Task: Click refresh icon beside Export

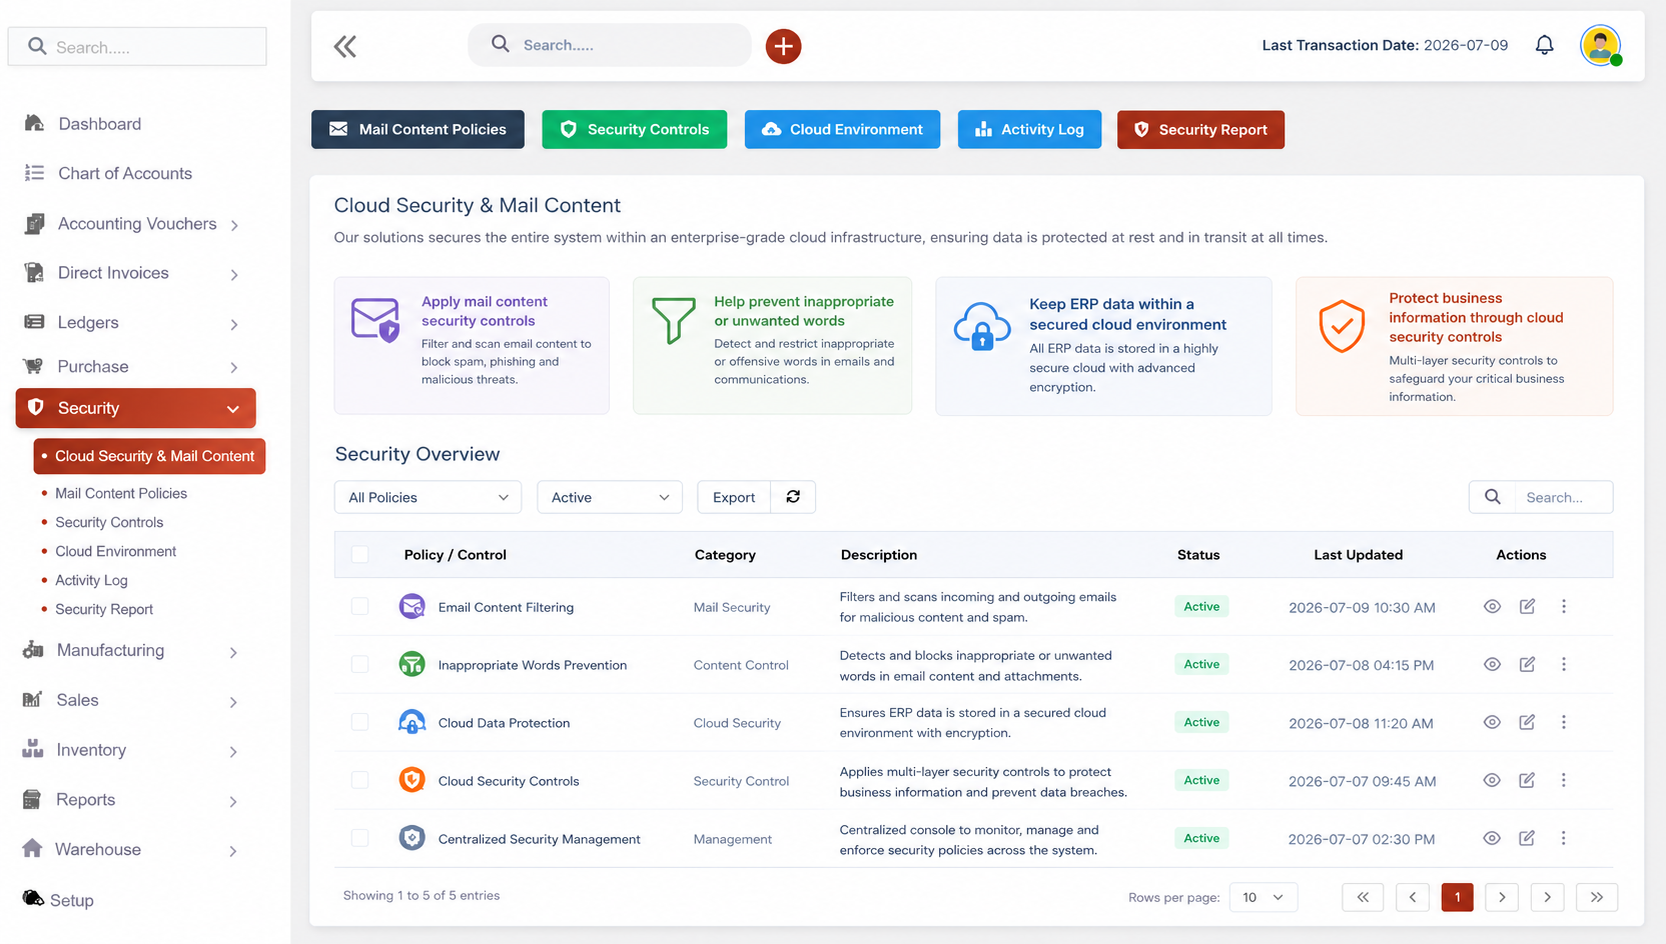Action: [793, 497]
